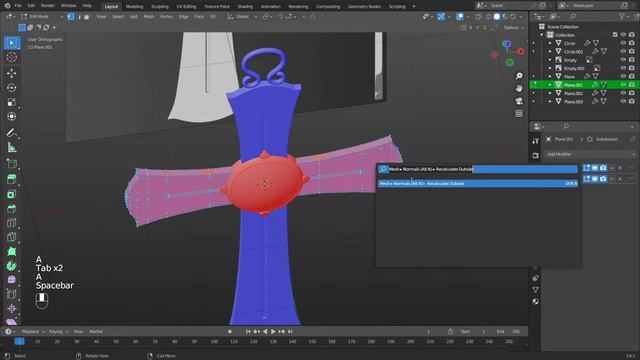Select the Knife tool

pos(12,237)
